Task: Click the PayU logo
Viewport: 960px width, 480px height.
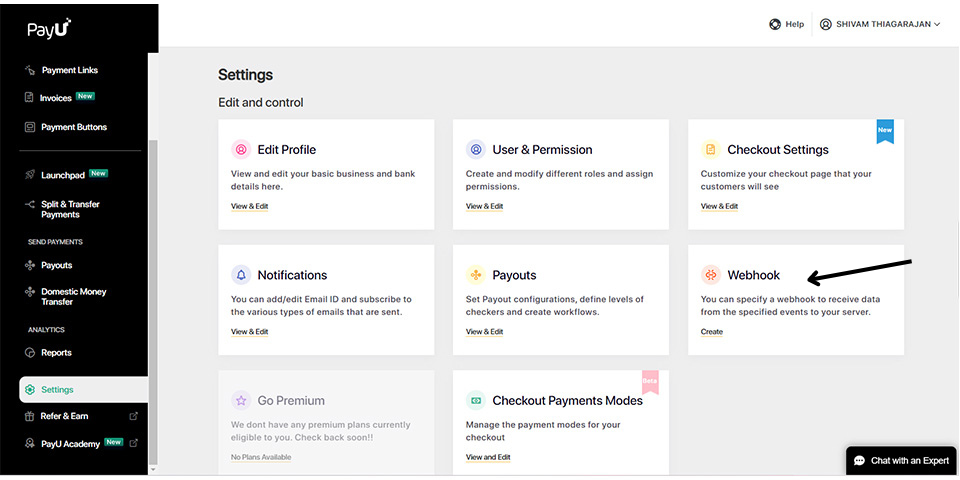Action: pyautogui.click(x=49, y=30)
